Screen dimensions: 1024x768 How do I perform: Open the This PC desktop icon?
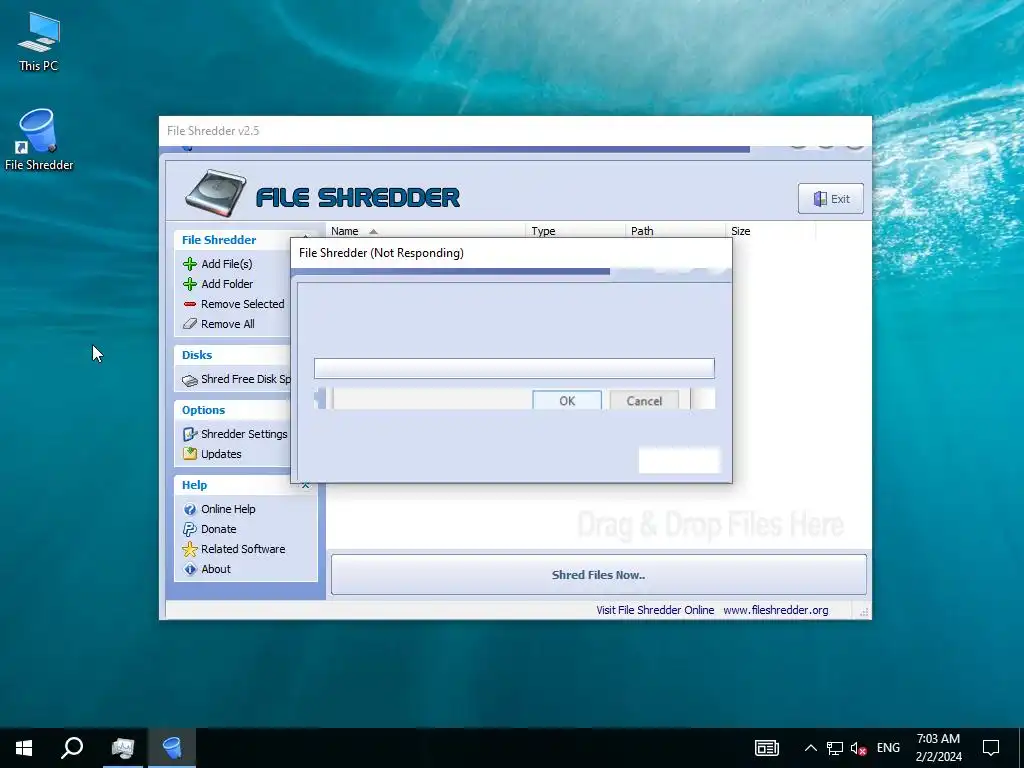click(39, 41)
